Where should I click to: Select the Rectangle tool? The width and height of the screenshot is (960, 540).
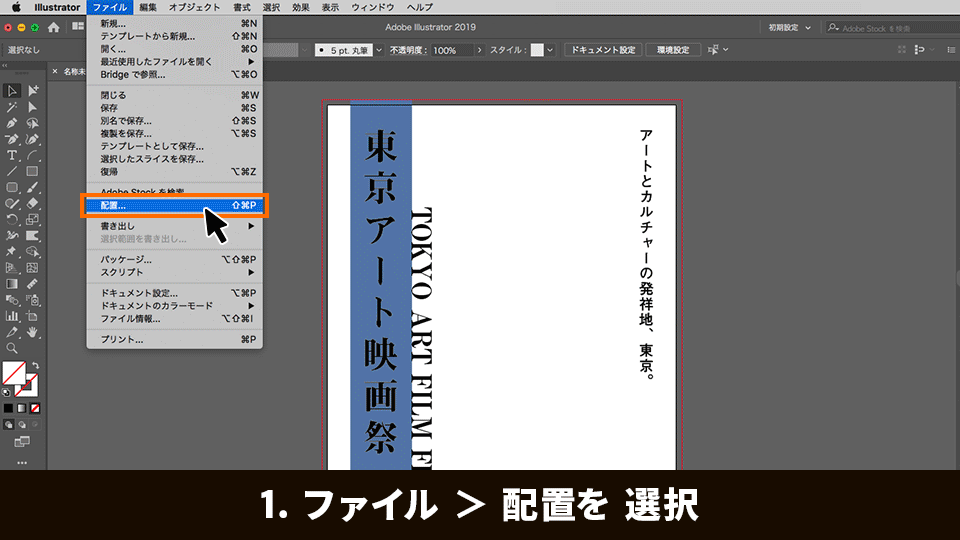[x=32, y=171]
